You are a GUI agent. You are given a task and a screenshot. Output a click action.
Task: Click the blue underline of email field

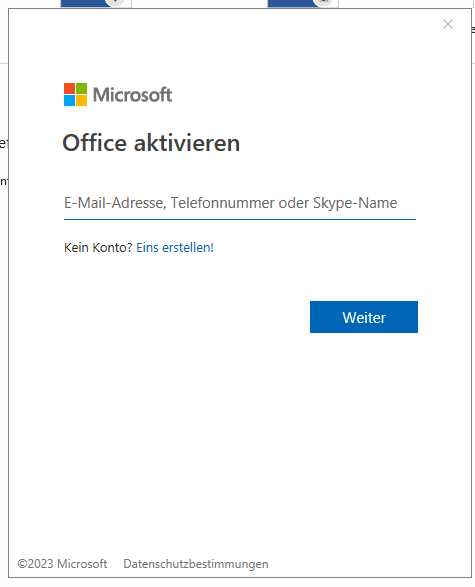[240, 219]
